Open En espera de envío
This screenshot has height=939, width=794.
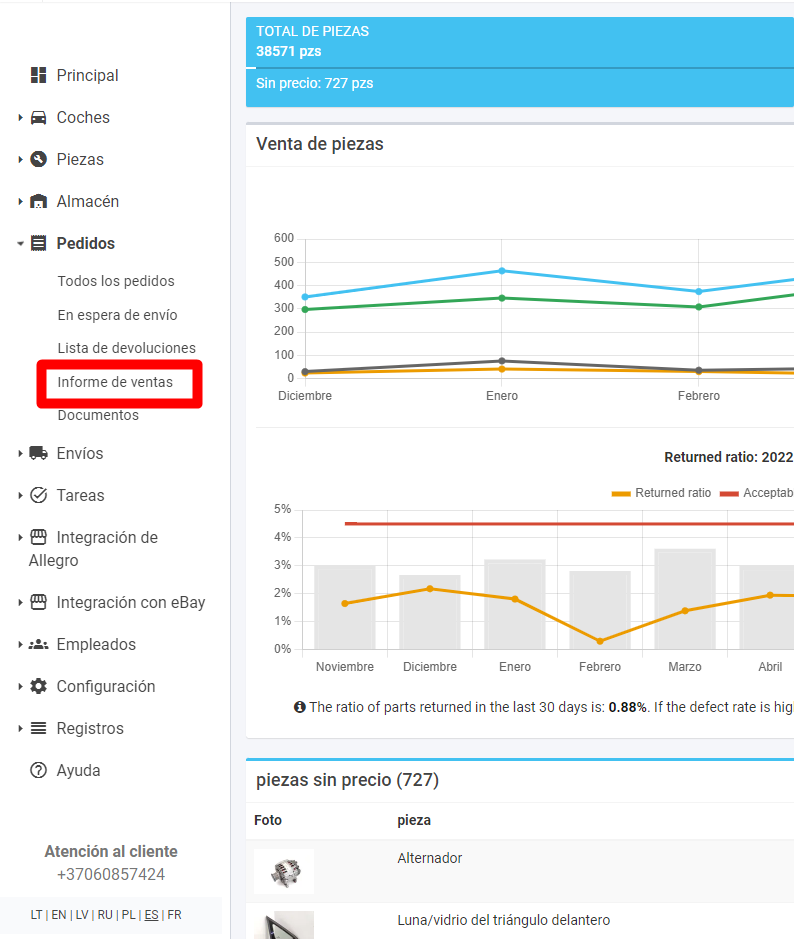[117, 315]
